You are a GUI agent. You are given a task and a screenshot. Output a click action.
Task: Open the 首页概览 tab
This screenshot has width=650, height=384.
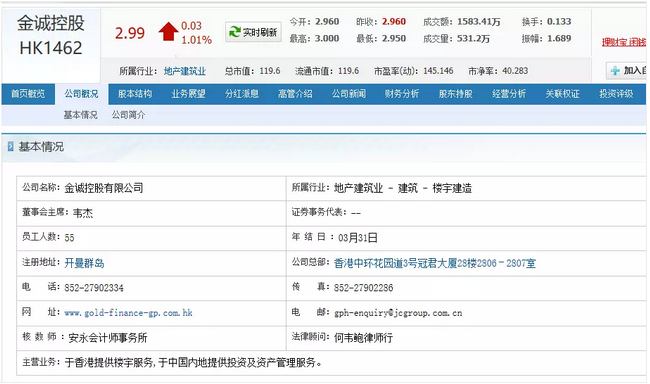point(28,94)
